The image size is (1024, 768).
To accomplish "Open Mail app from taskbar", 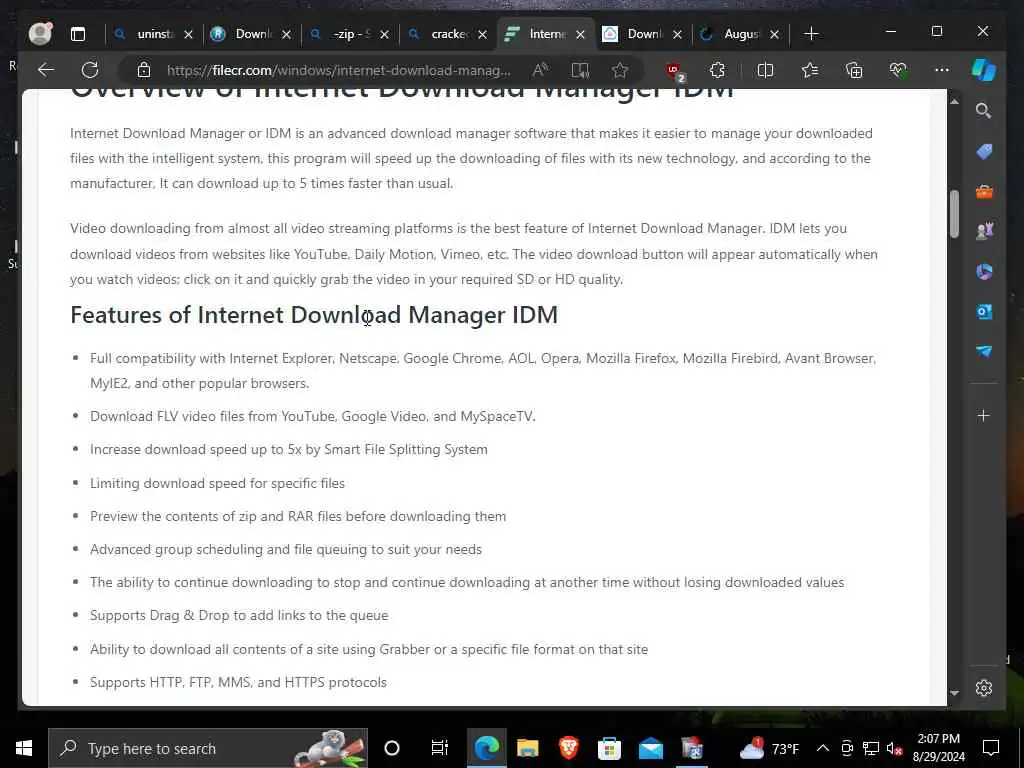I will [650, 748].
